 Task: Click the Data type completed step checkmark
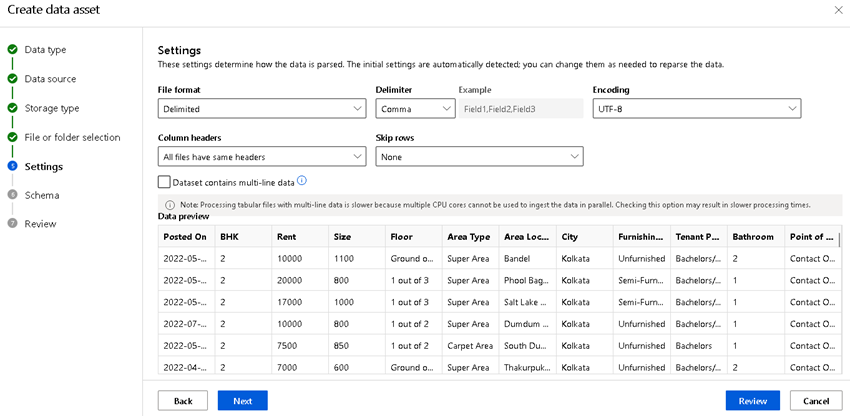12,50
